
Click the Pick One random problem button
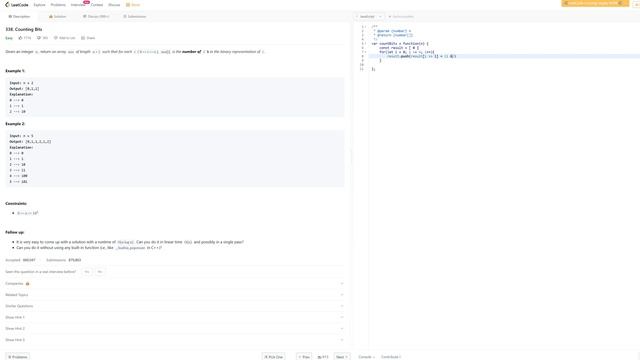pyautogui.click(x=273, y=357)
